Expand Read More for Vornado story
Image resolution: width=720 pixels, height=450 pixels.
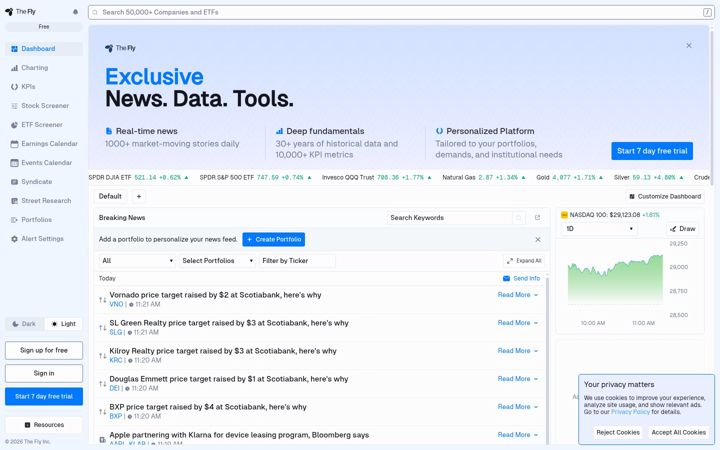tap(518, 295)
